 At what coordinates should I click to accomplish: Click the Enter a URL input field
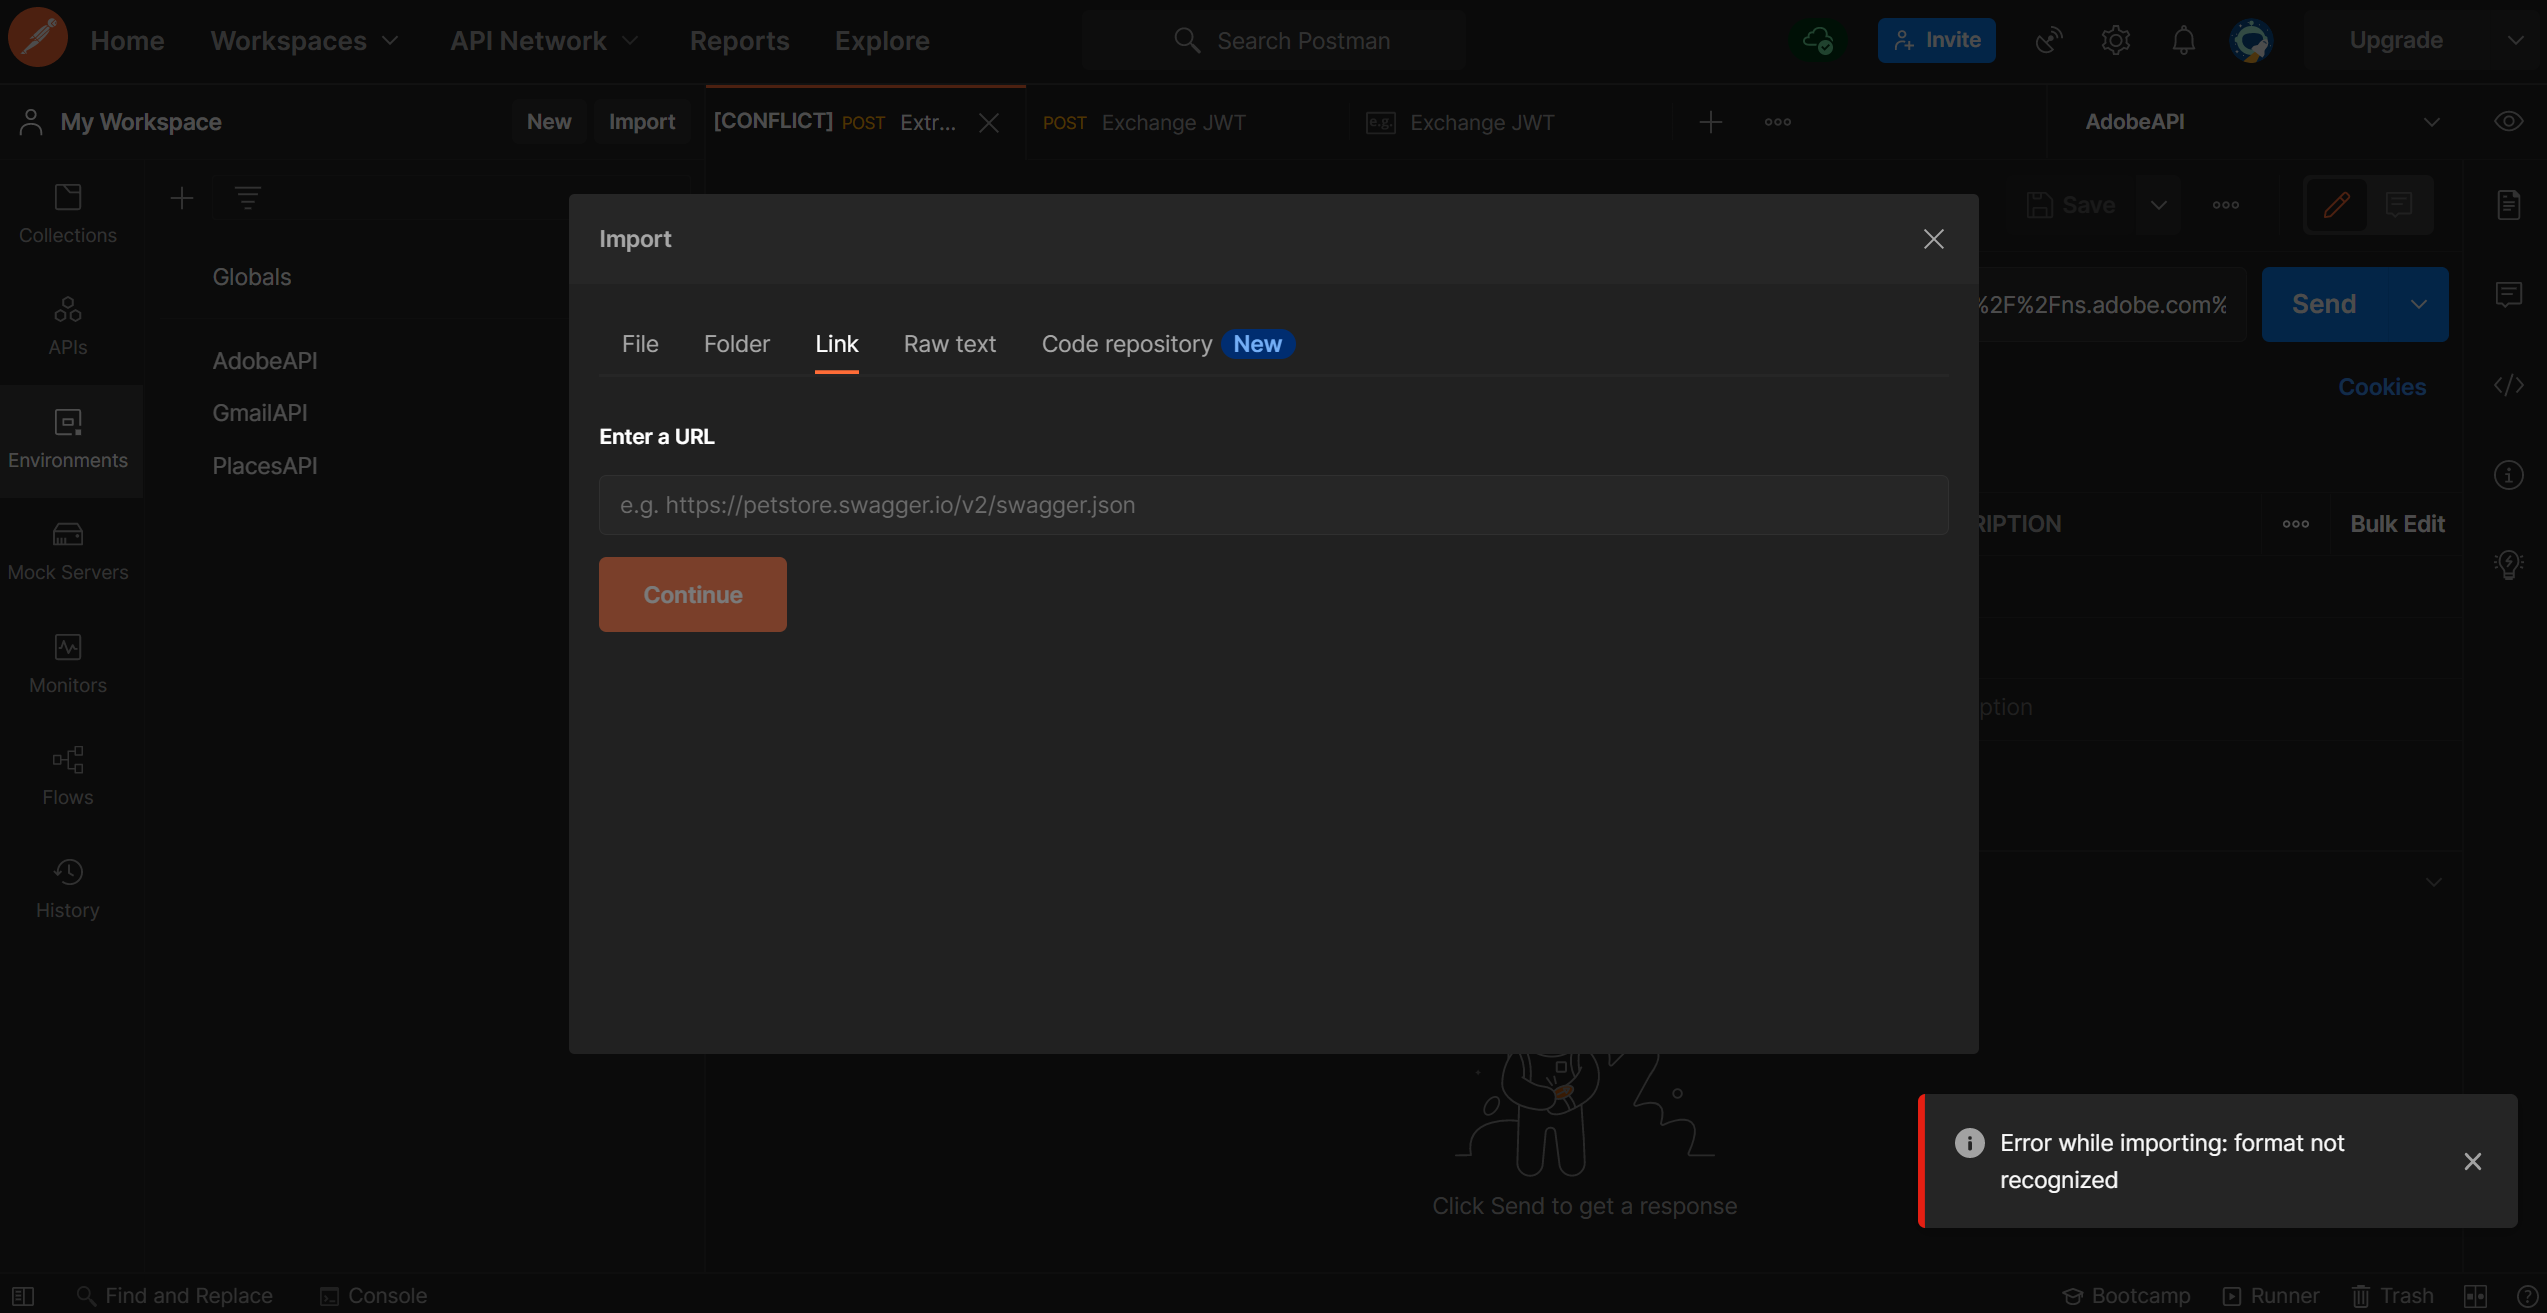(x=1272, y=505)
